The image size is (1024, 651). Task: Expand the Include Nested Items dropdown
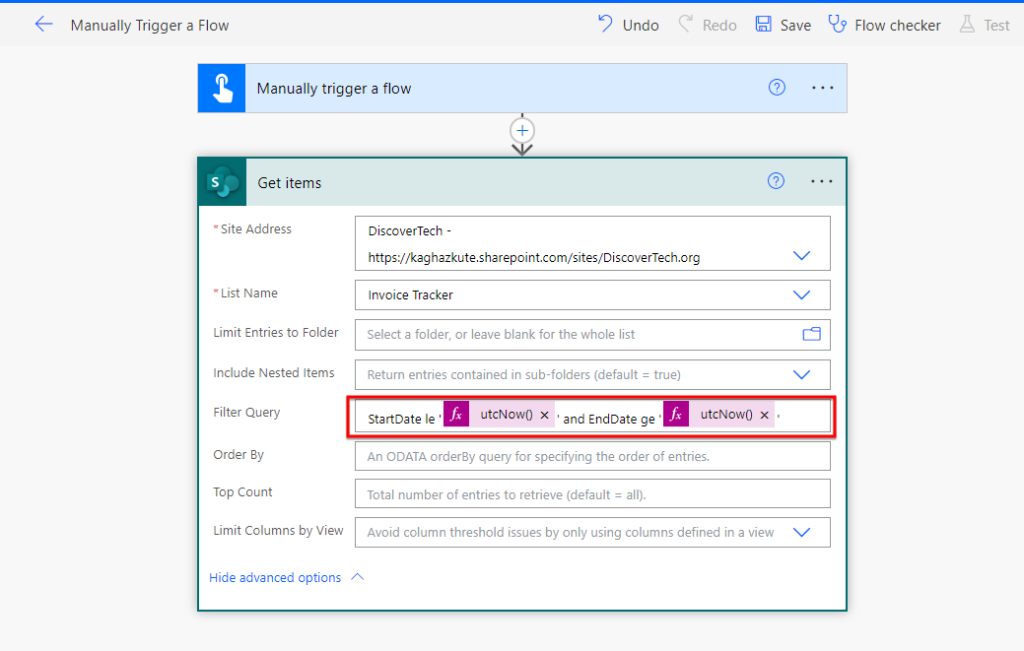click(801, 375)
